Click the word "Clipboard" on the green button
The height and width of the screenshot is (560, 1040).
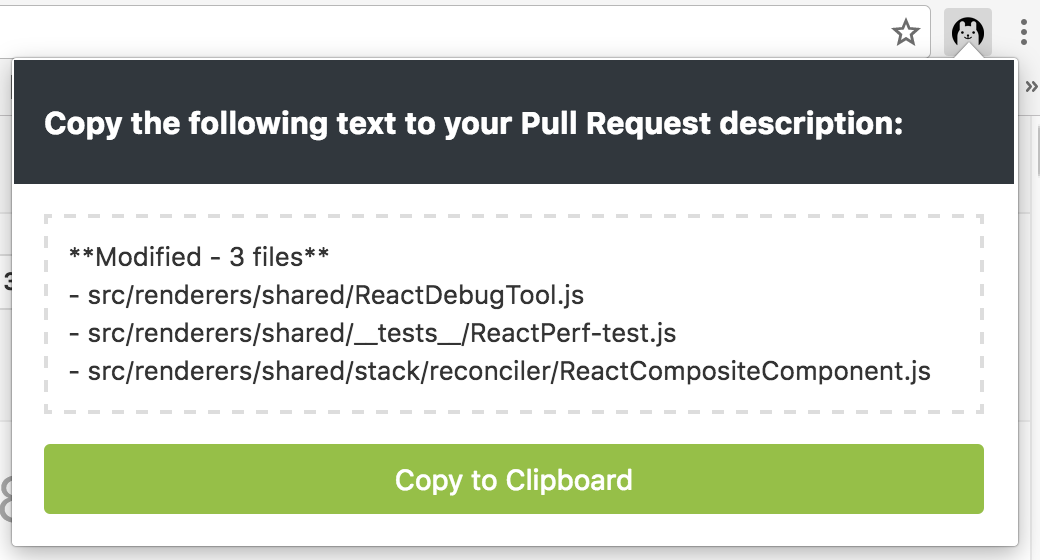point(568,479)
